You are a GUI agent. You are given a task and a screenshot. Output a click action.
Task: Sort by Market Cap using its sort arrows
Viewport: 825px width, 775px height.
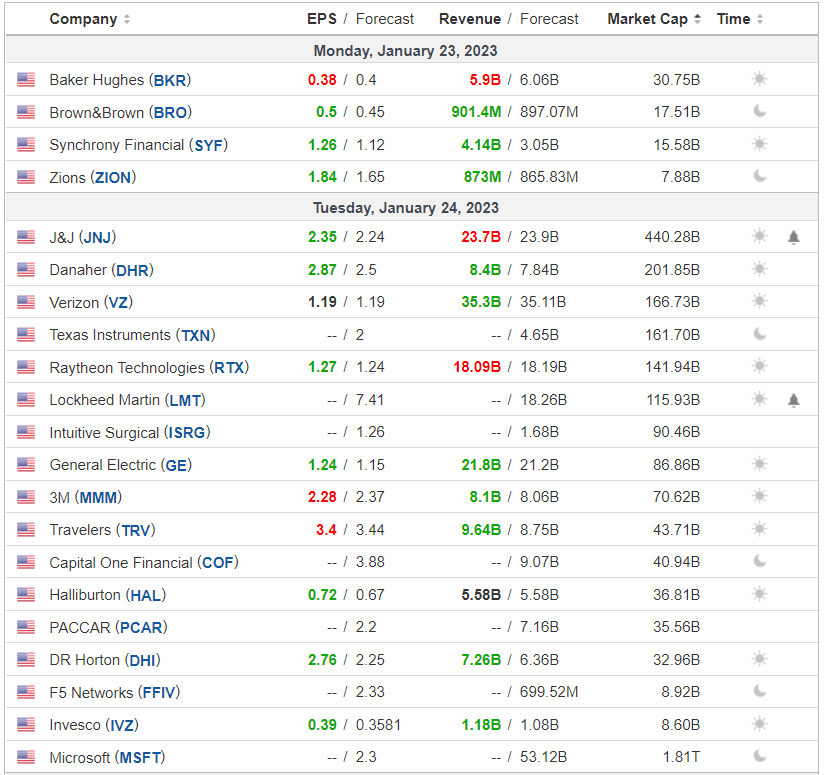(x=697, y=19)
